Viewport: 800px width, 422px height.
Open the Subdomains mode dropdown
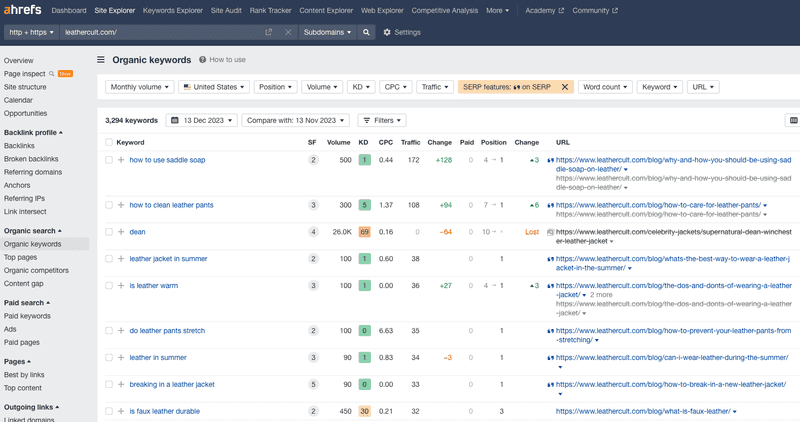328,32
